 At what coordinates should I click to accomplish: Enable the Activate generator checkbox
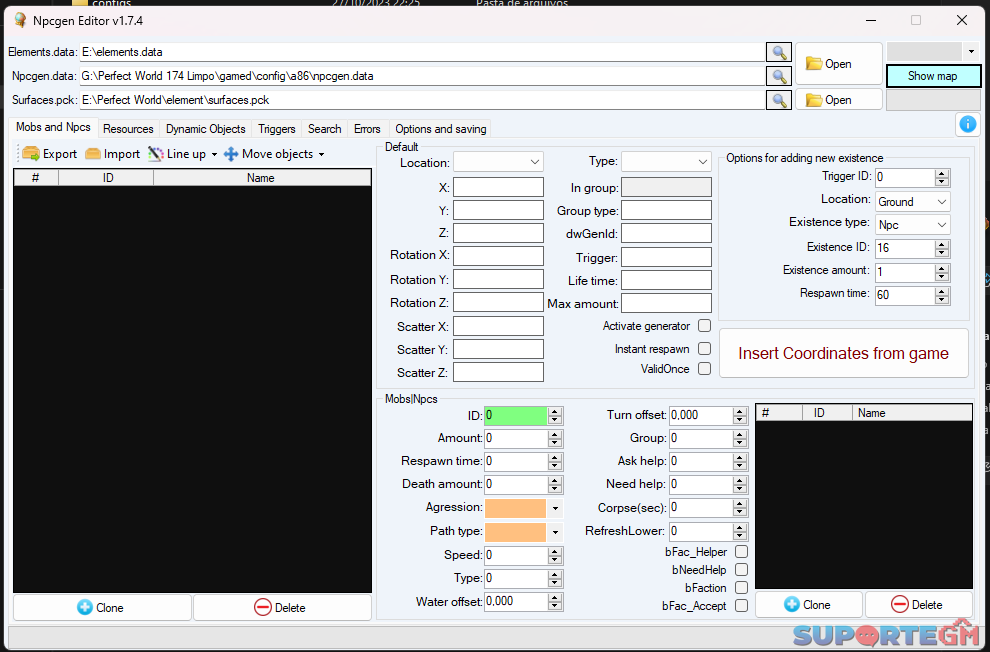(x=705, y=326)
